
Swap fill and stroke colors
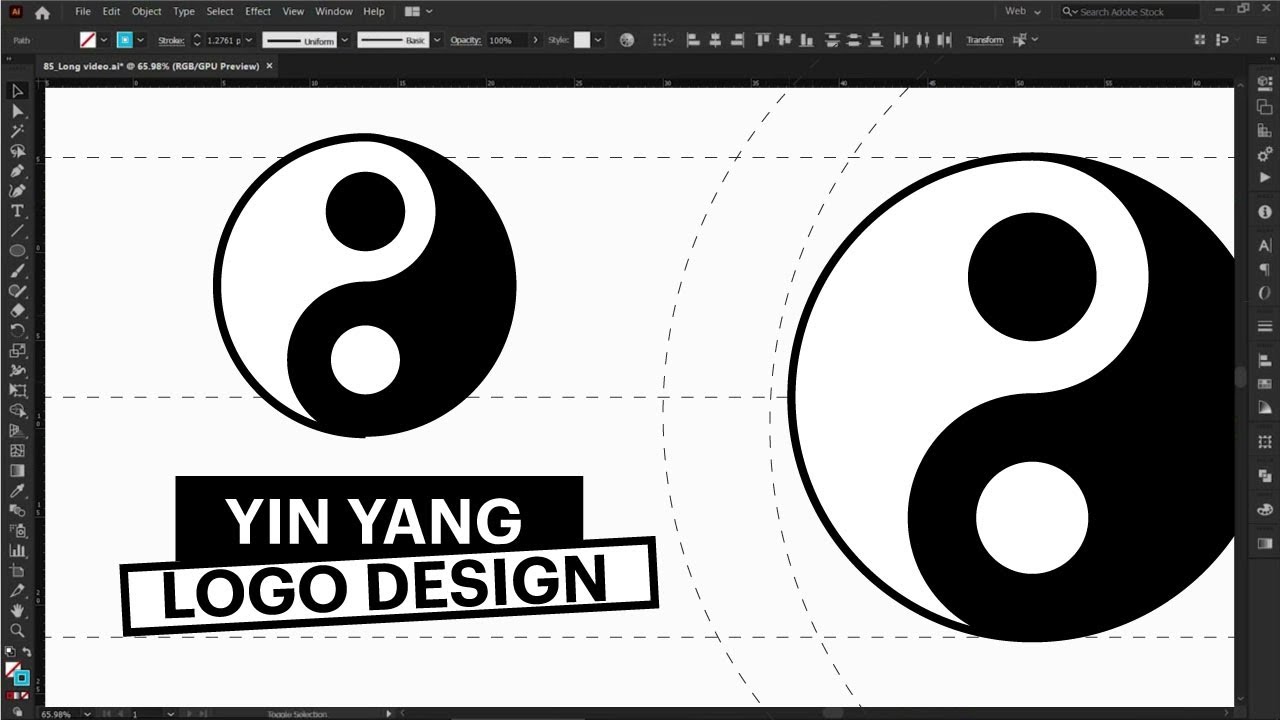27,652
